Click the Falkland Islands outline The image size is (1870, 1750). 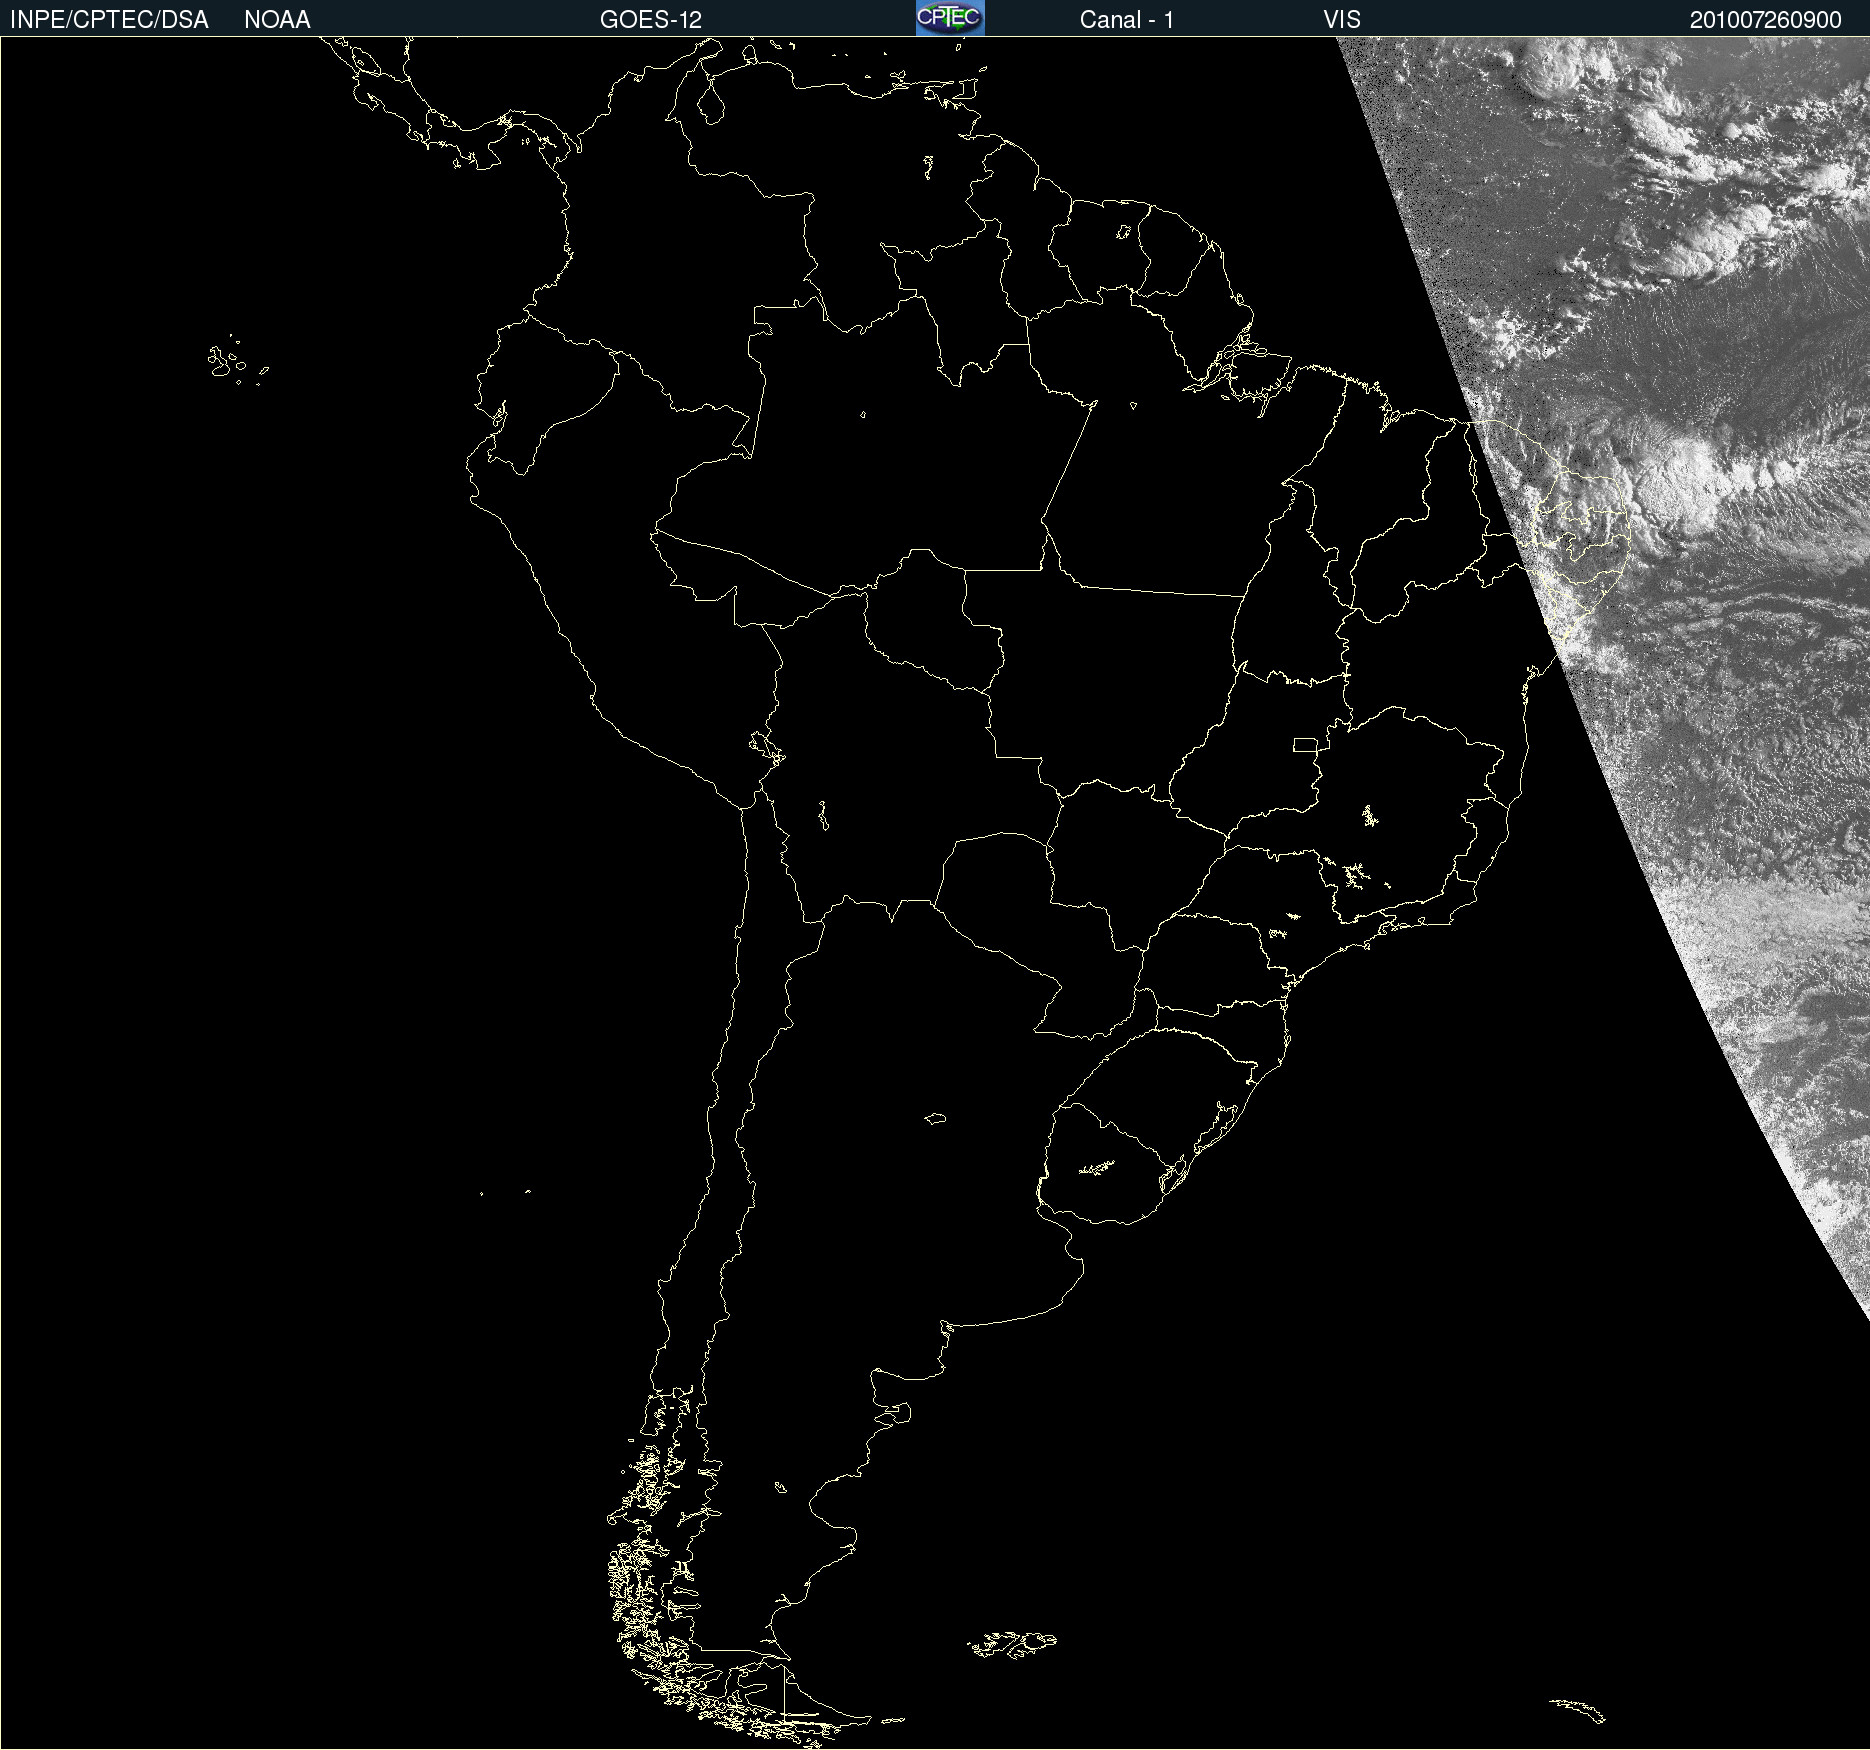[x=1012, y=1644]
